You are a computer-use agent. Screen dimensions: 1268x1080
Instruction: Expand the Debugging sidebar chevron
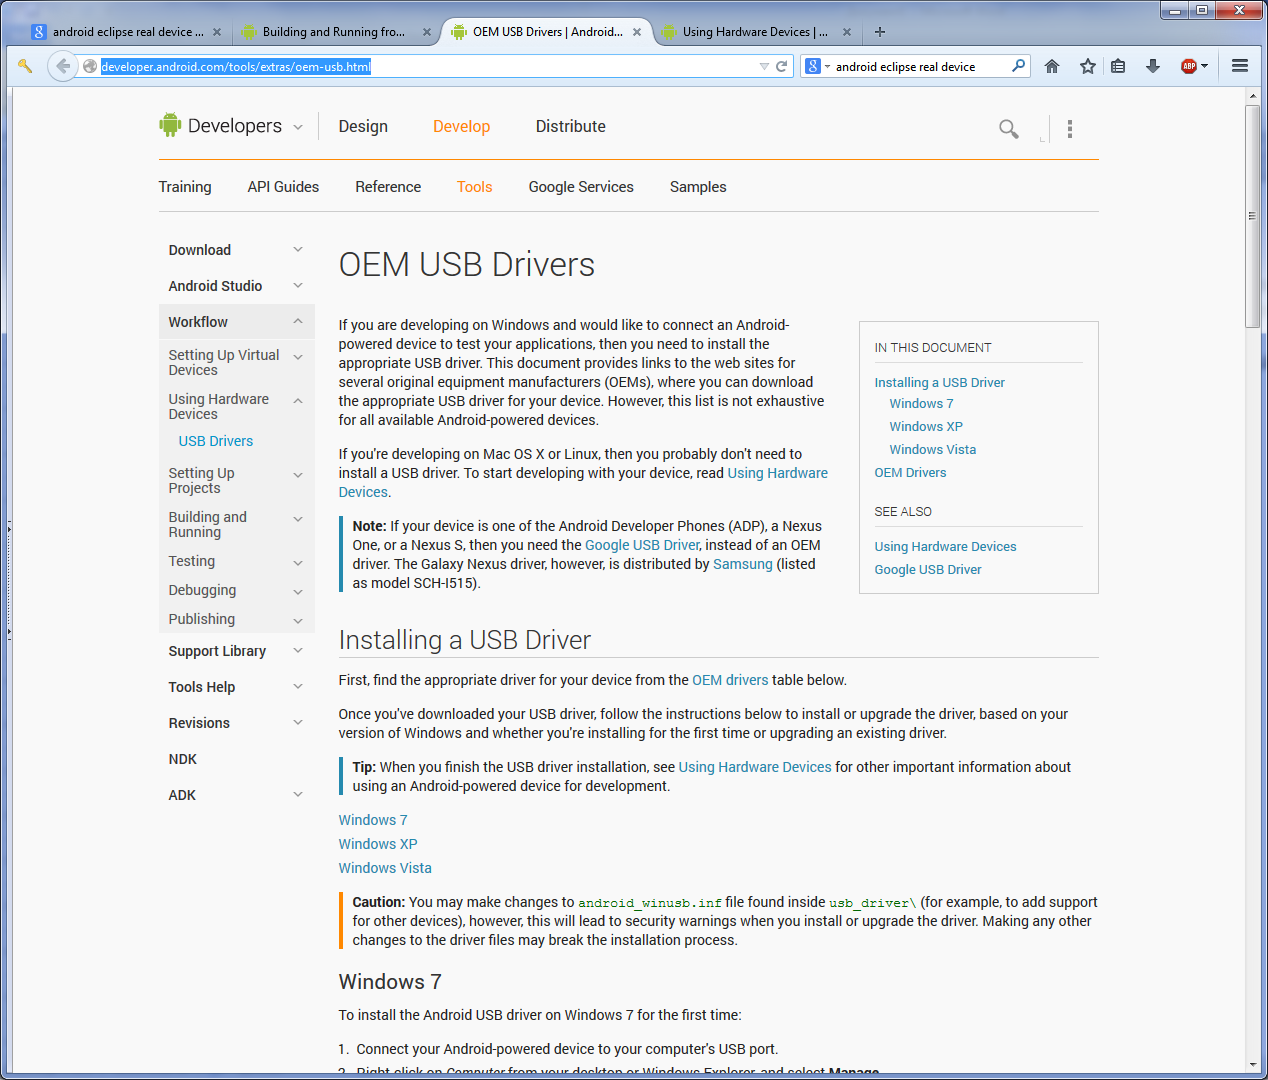pos(298,591)
